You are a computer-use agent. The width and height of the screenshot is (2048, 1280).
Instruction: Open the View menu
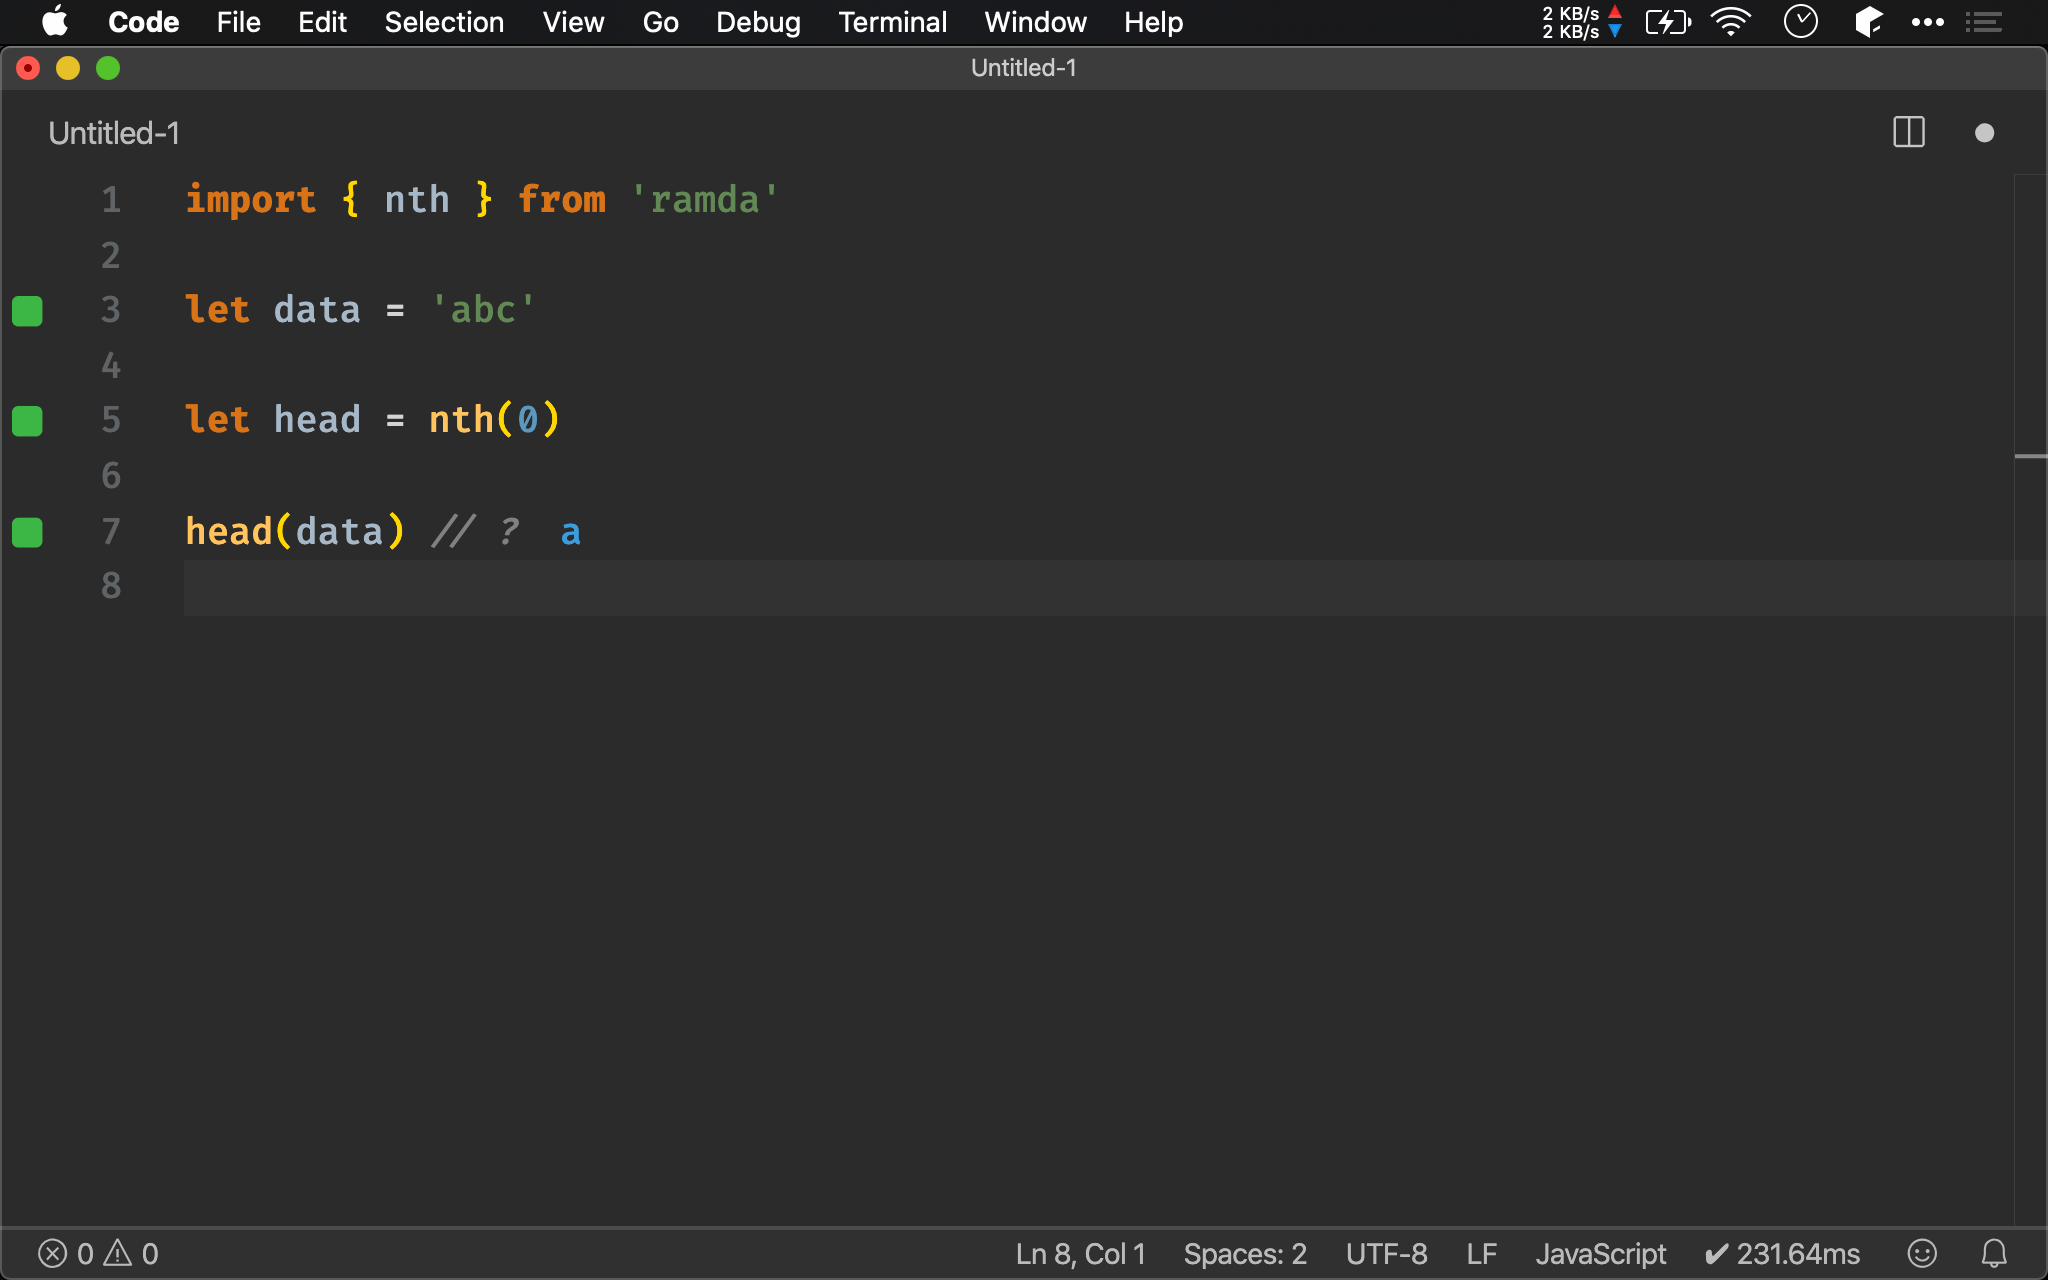coord(573,22)
